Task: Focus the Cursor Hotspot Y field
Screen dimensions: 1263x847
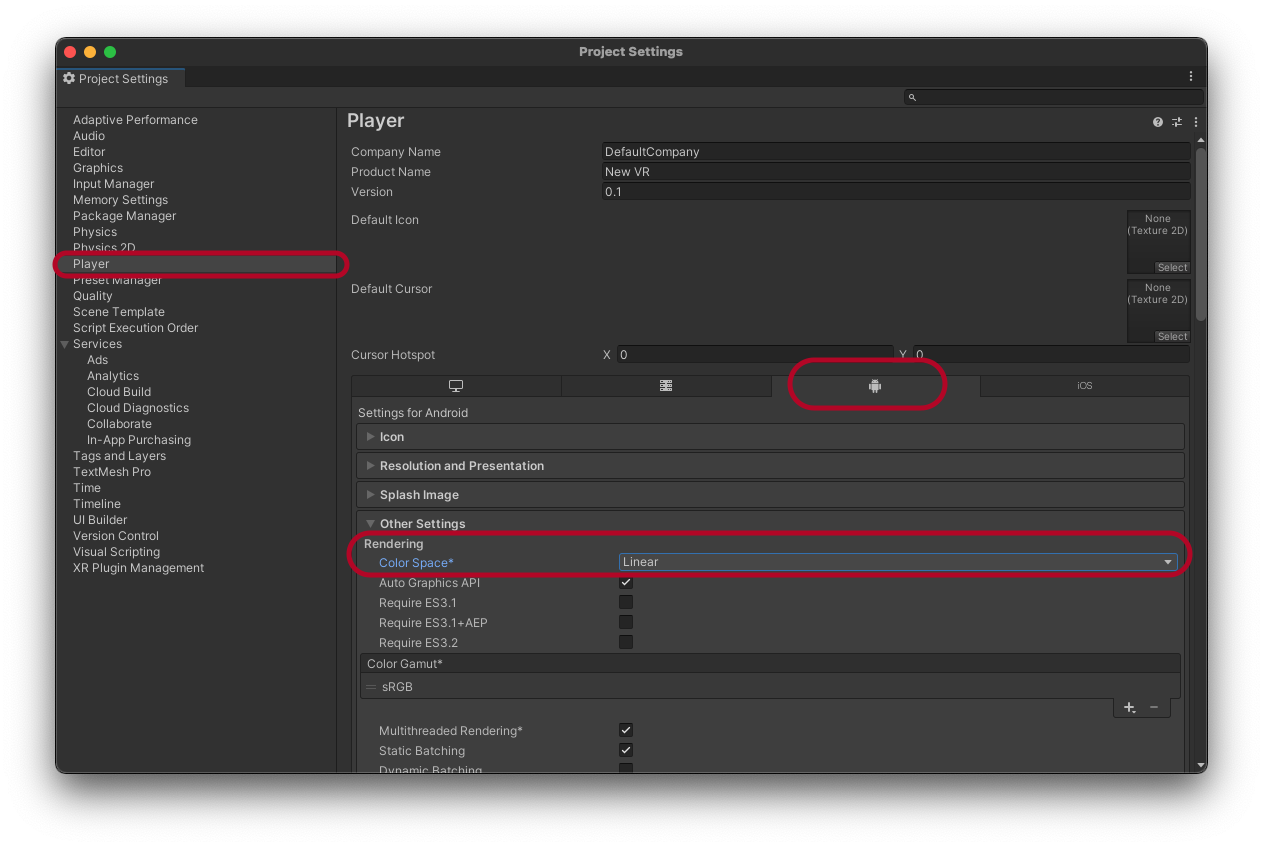Action: click(x=1051, y=355)
